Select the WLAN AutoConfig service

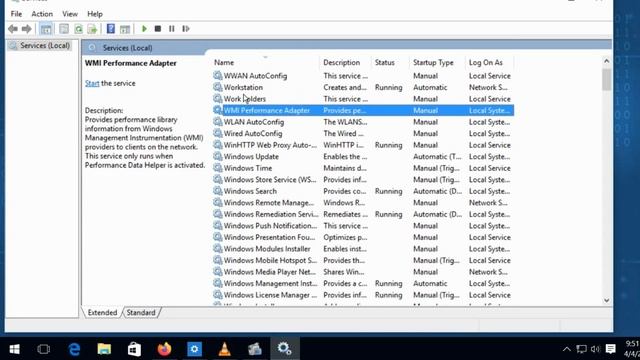pyautogui.click(x=362, y=122)
